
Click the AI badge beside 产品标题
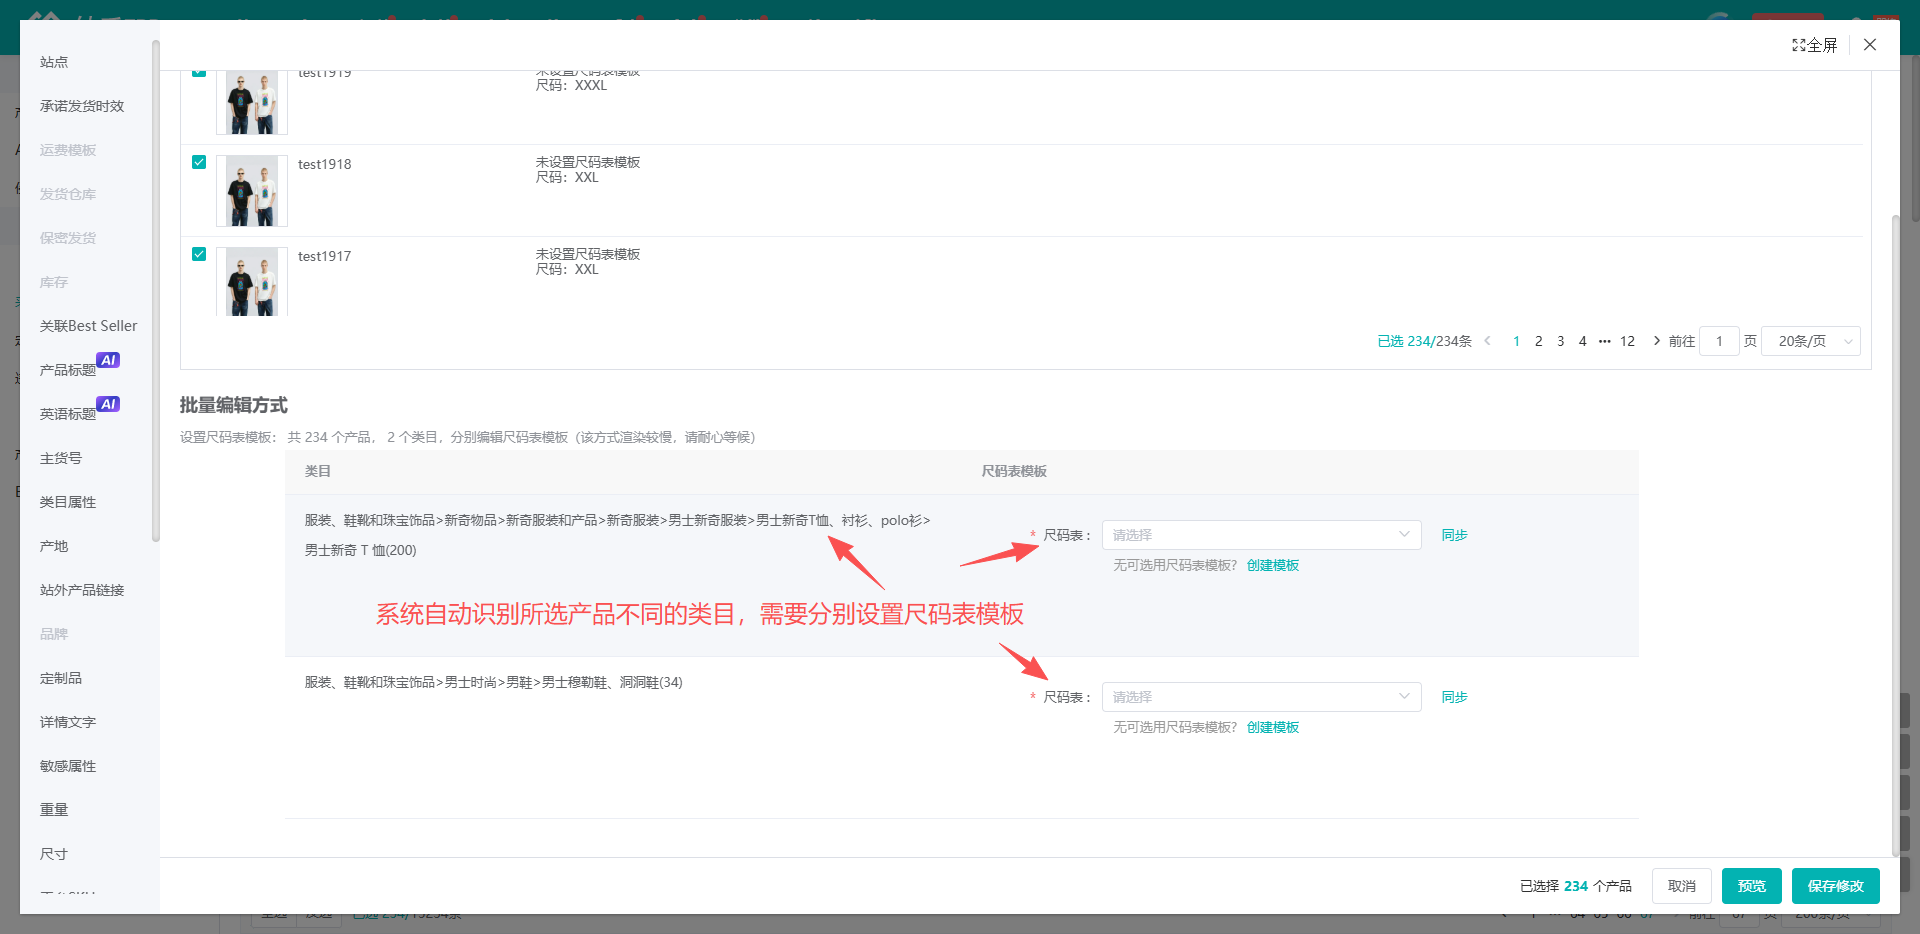(108, 360)
